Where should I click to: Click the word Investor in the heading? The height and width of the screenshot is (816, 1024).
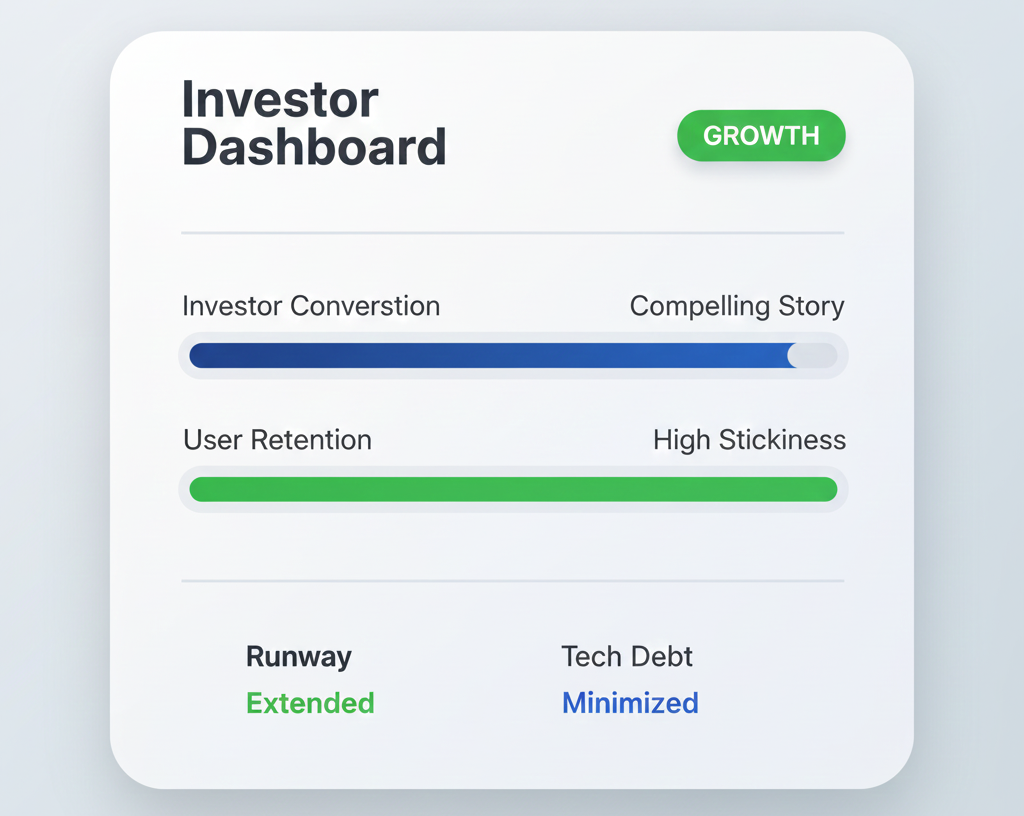pyautogui.click(x=280, y=100)
